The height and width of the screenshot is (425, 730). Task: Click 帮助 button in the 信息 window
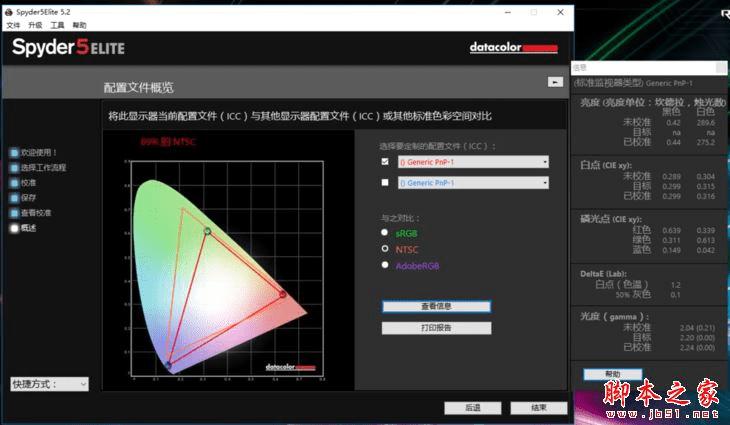pos(613,374)
